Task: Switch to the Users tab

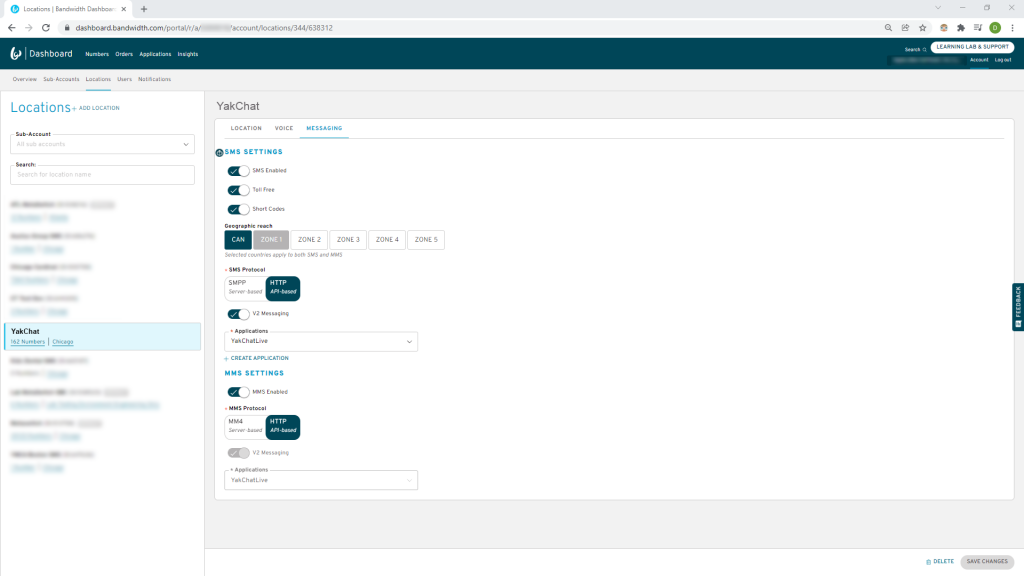Action: click(x=125, y=79)
